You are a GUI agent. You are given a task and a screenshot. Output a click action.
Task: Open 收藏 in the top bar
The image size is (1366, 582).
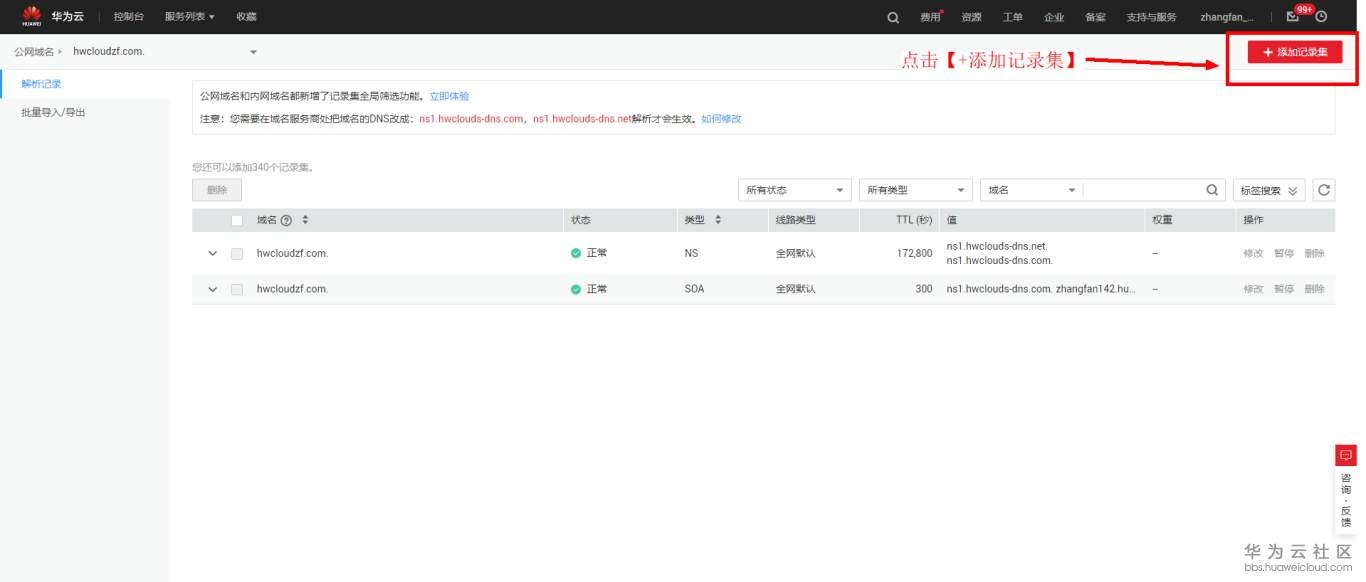click(x=246, y=17)
